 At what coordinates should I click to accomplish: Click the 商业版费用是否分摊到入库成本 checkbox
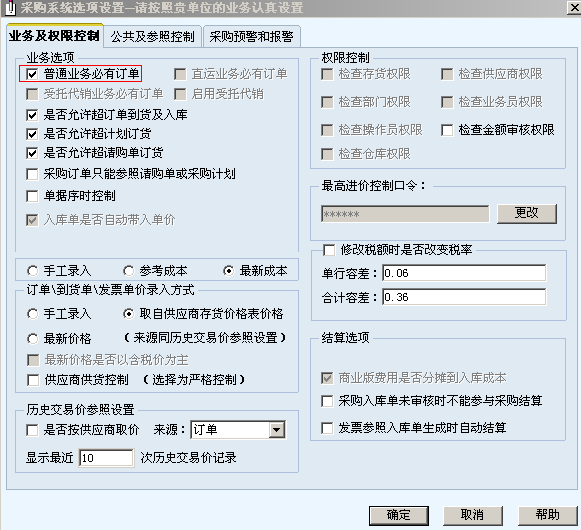pos(327,378)
